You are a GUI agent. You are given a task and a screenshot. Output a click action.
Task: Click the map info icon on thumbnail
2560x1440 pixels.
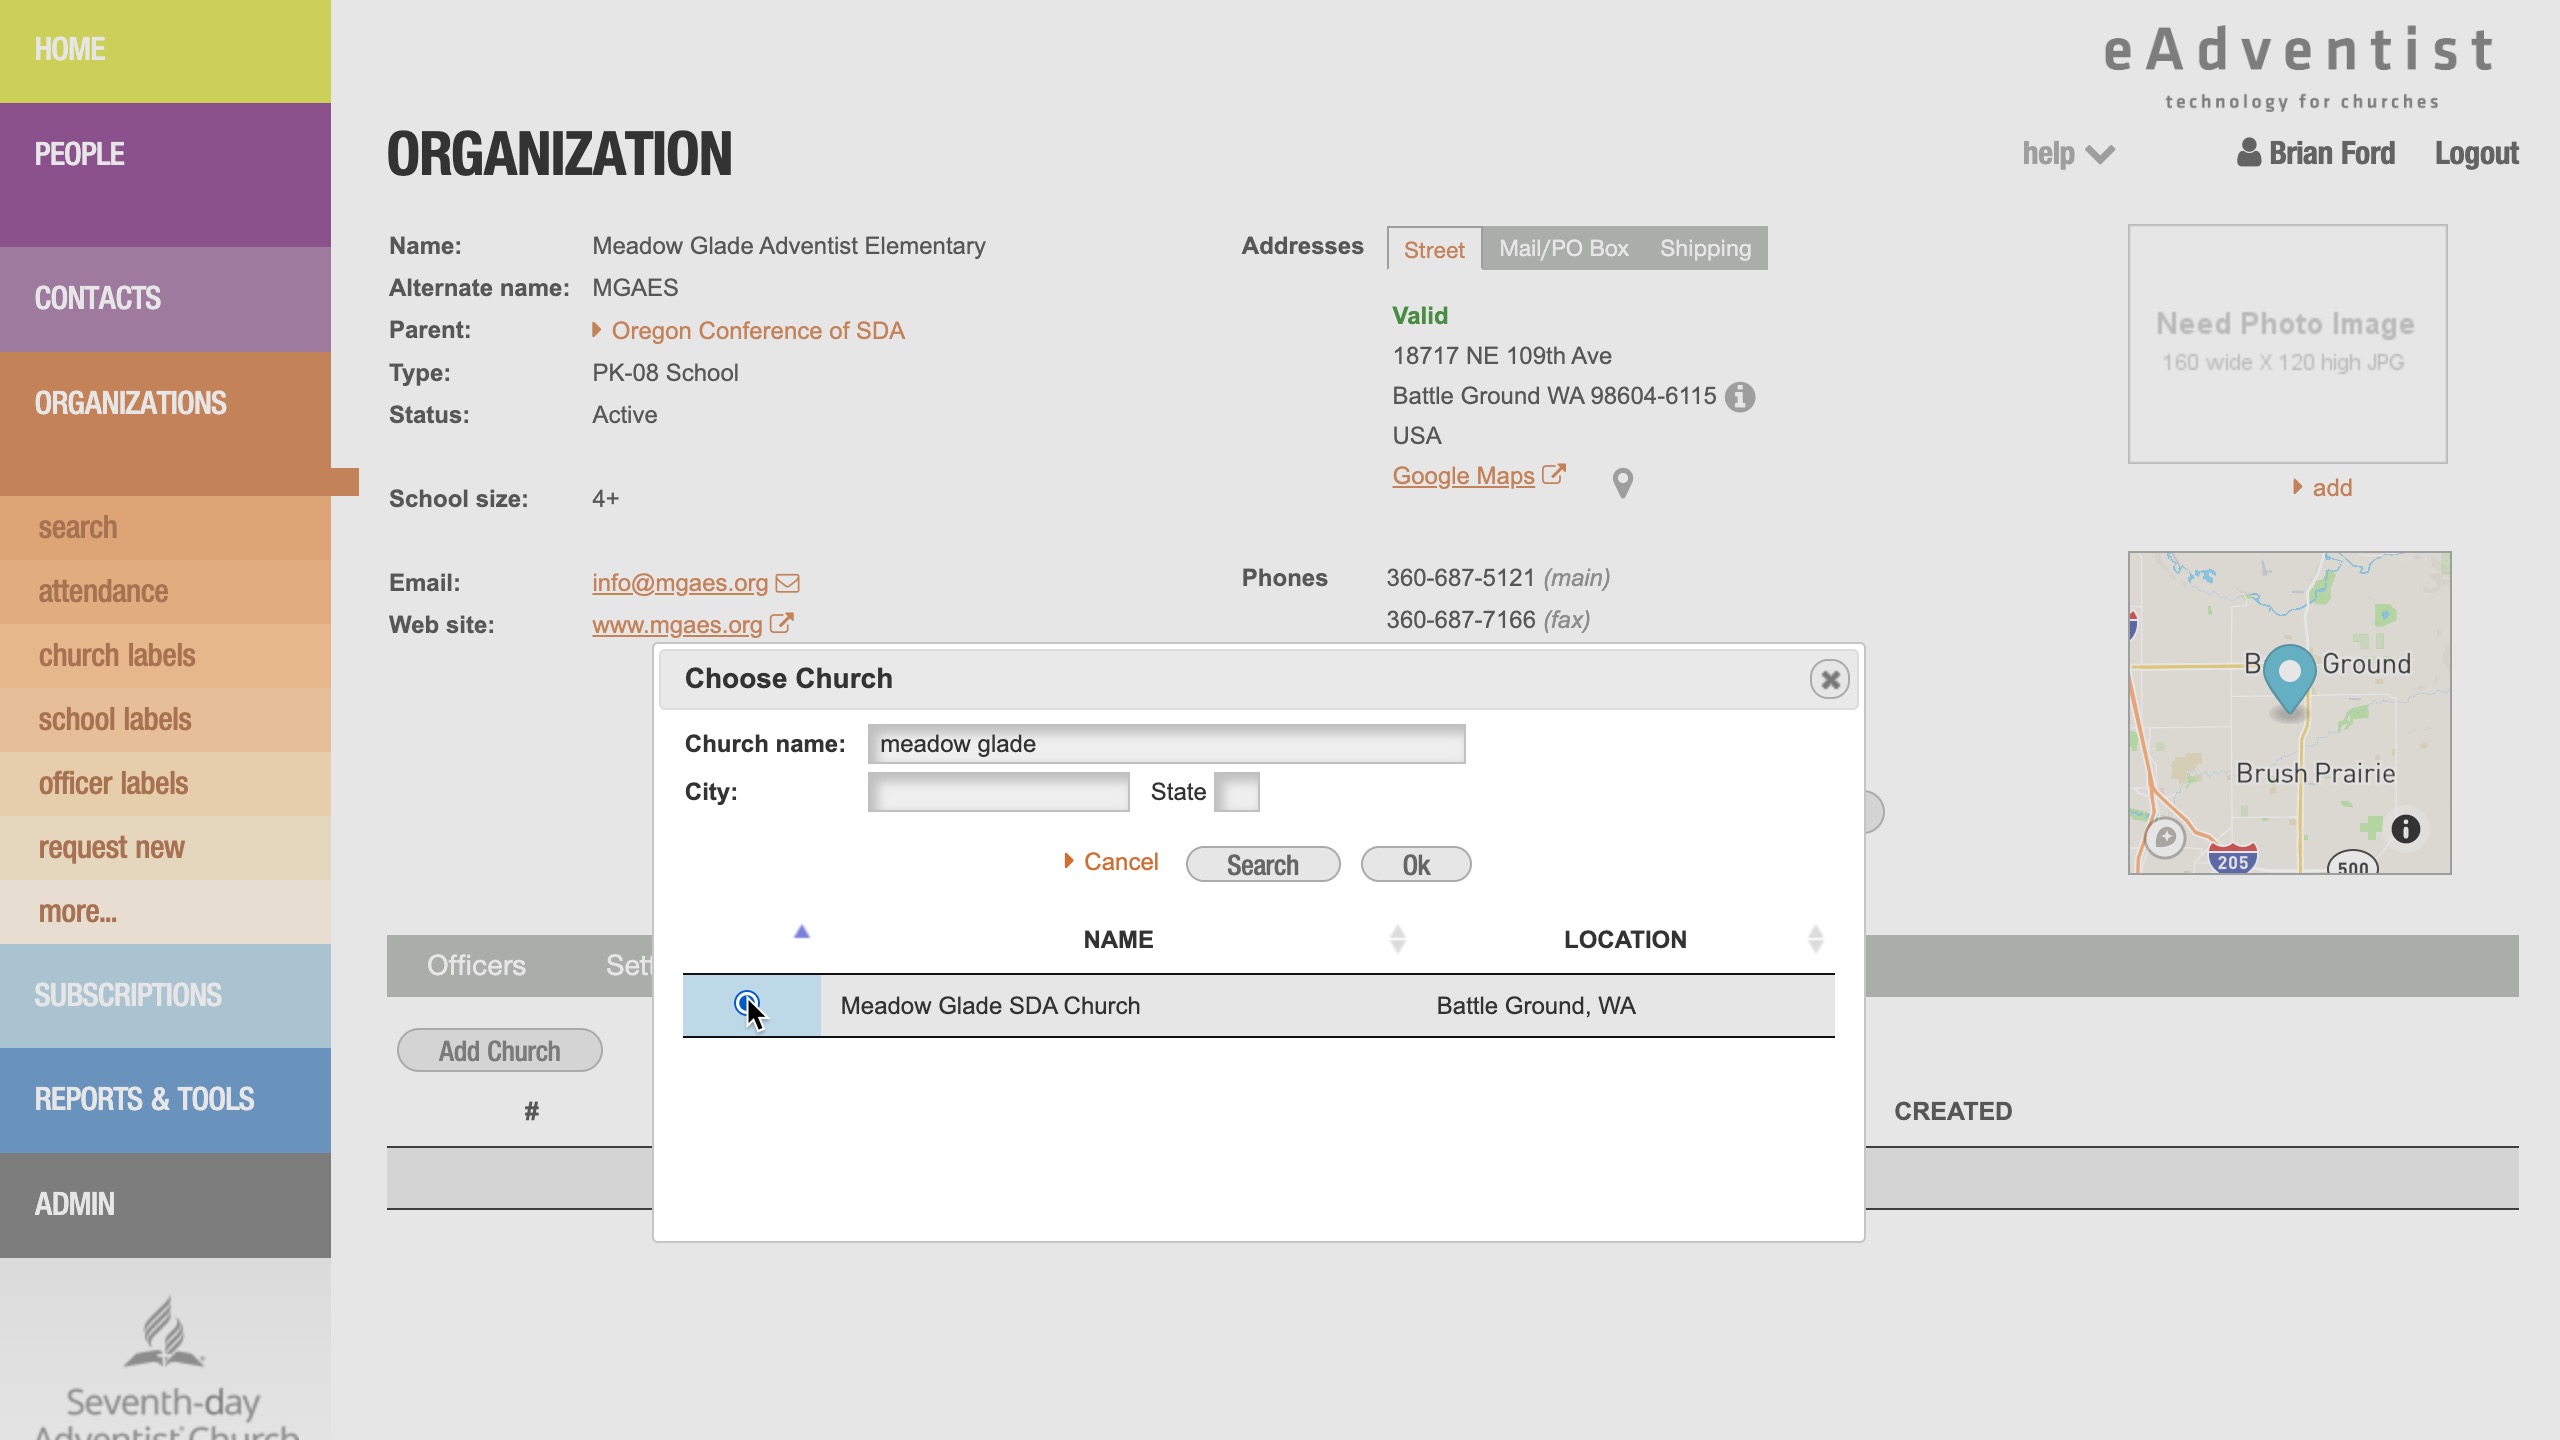pyautogui.click(x=2405, y=828)
